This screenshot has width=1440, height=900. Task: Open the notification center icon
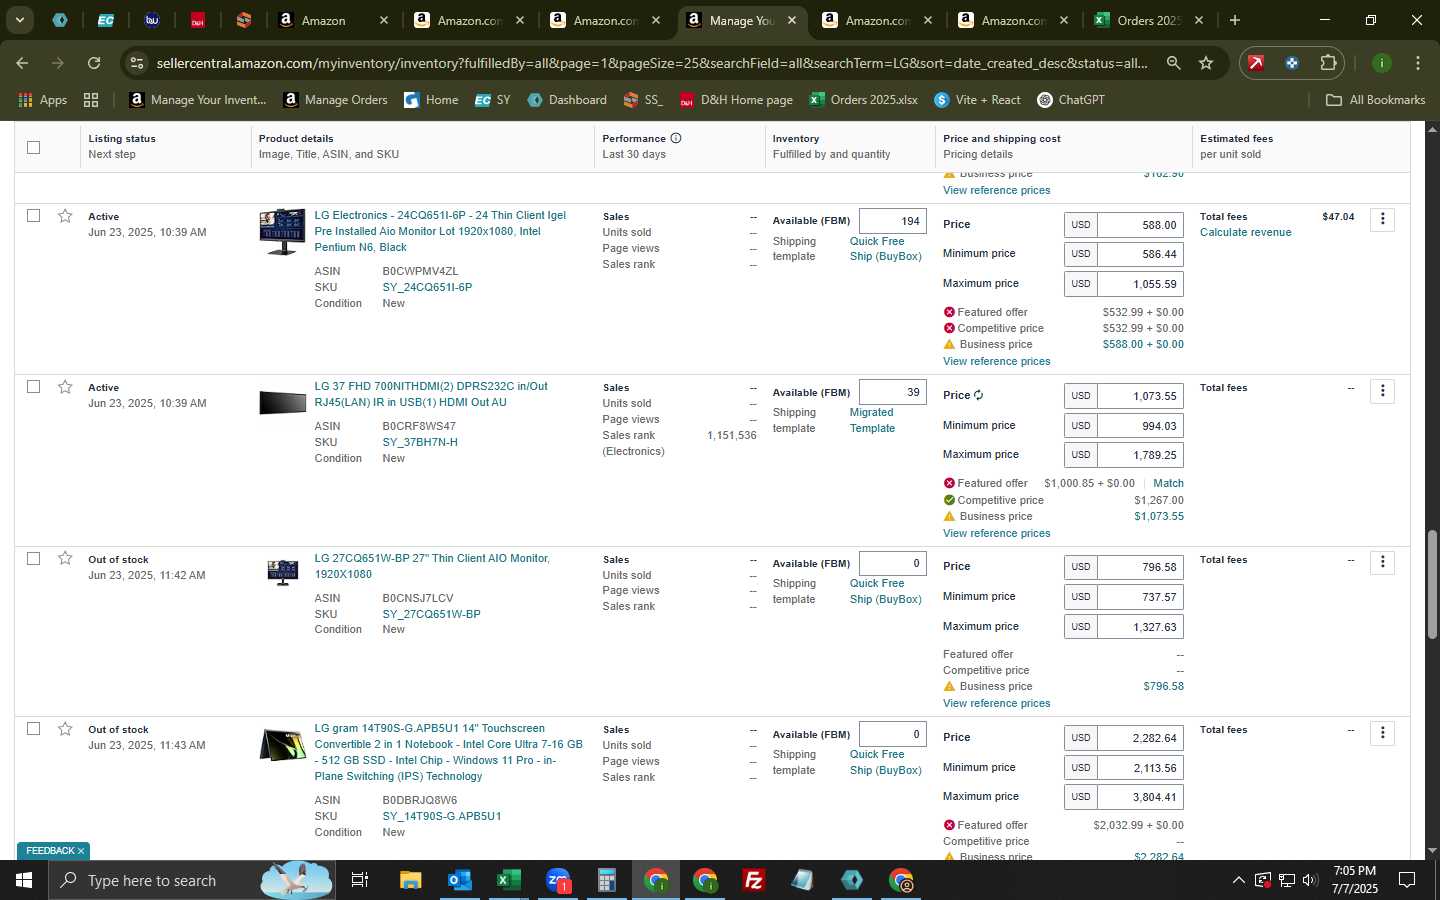[1407, 880]
